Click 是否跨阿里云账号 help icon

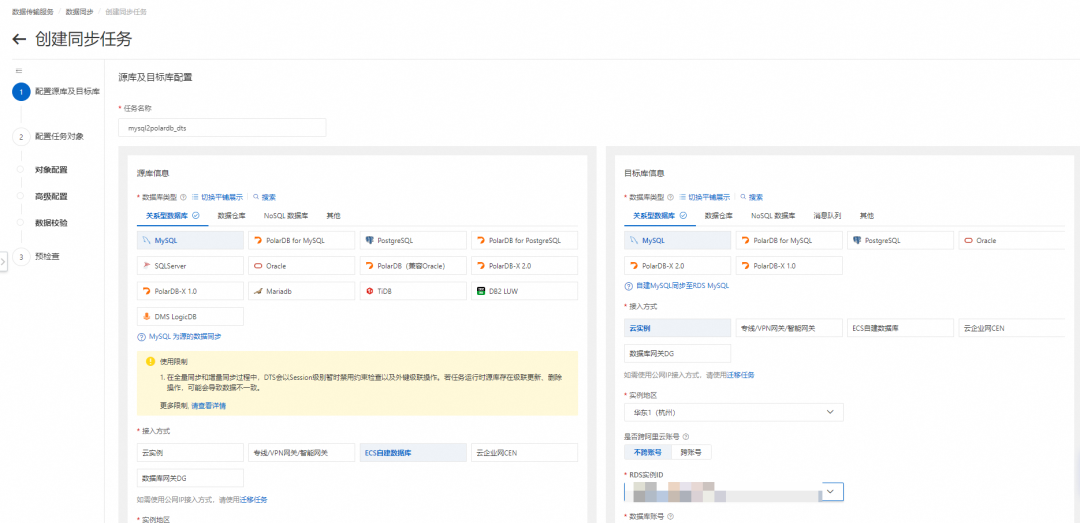[x=687, y=436]
